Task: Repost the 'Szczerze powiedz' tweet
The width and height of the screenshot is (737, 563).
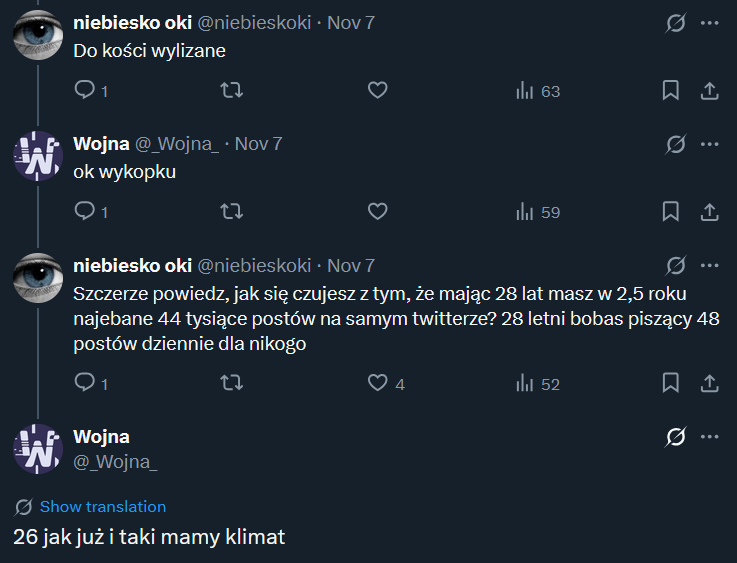Action: pyautogui.click(x=231, y=383)
